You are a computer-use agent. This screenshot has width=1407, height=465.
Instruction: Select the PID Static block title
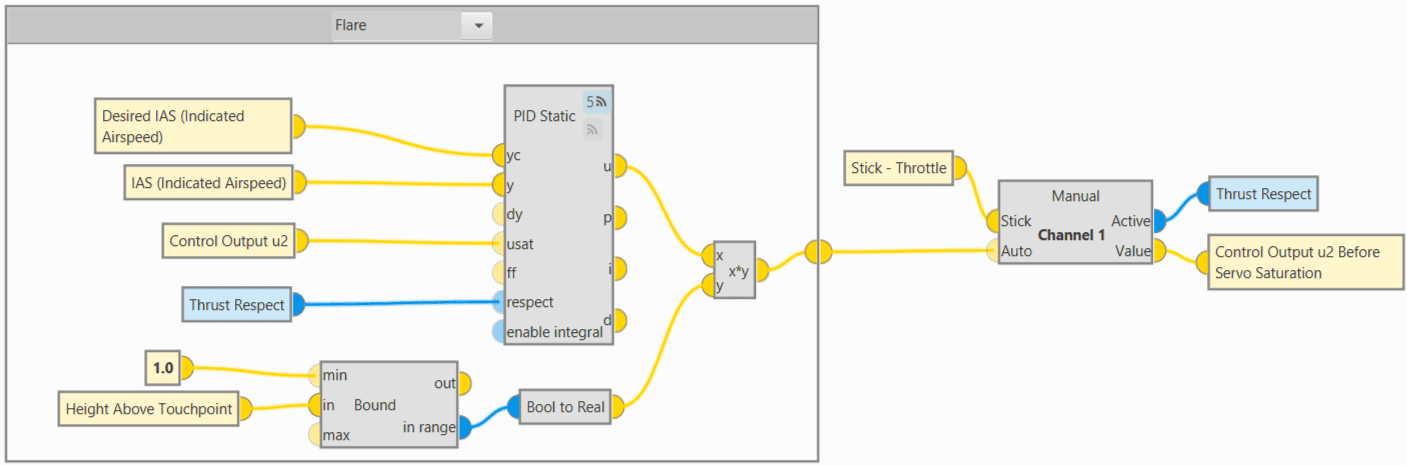click(544, 116)
